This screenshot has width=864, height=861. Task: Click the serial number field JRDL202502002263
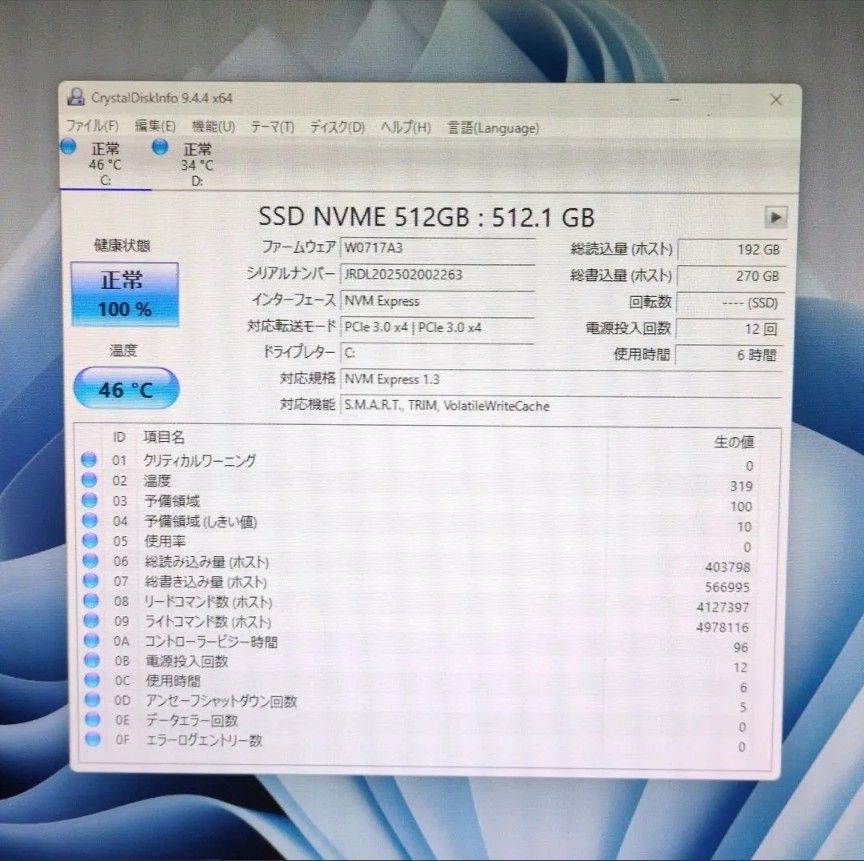[438, 274]
